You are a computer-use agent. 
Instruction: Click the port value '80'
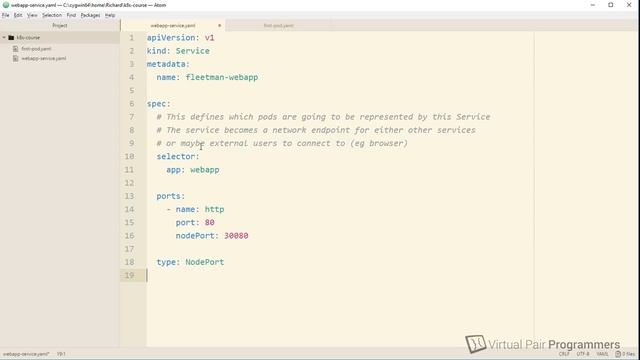click(209, 222)
